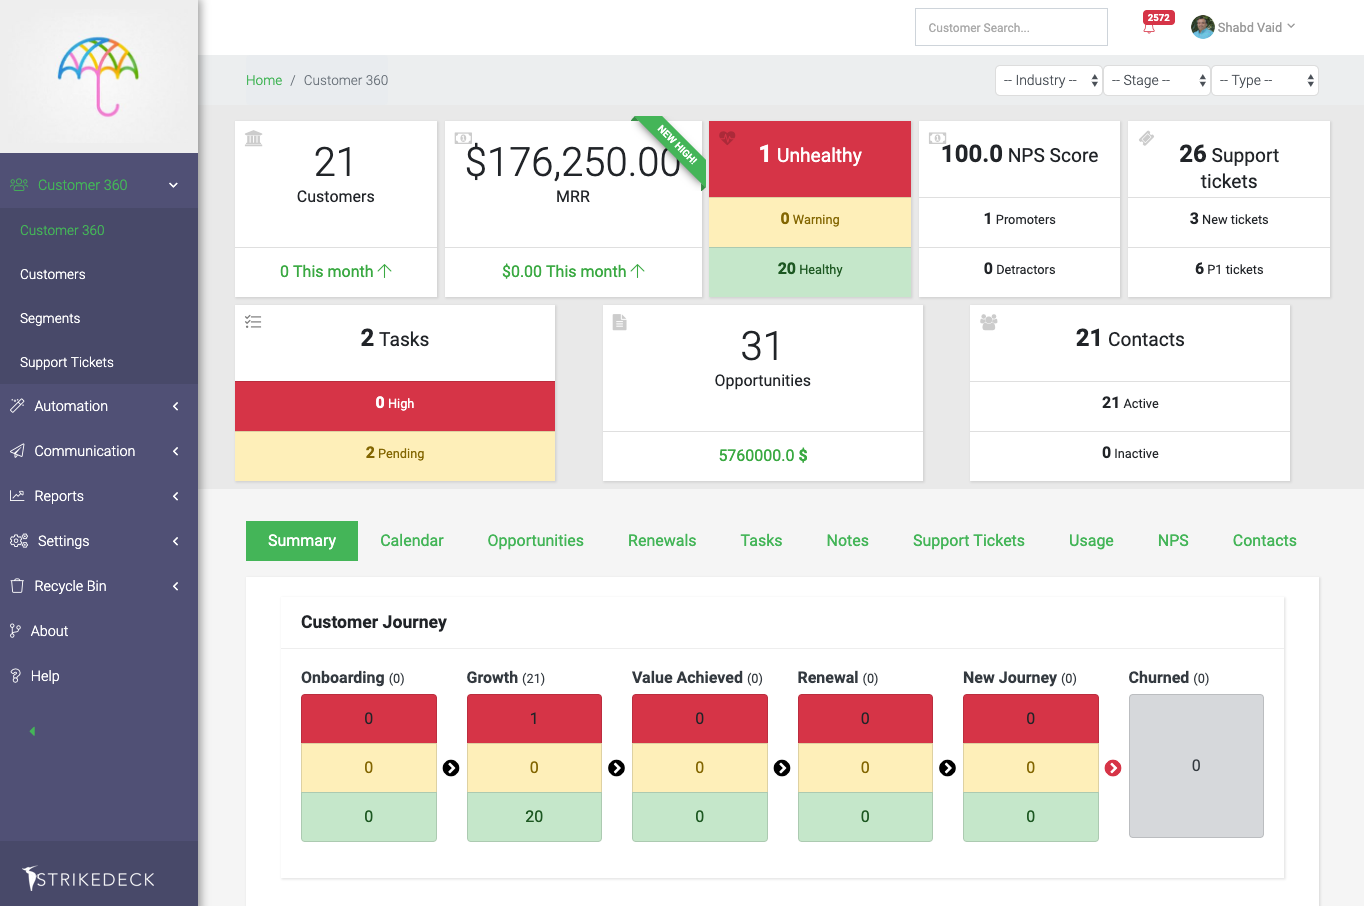1364x906 pixels.
Task: Expand the Reports sidebar menu
Action: tap(176, 496)
